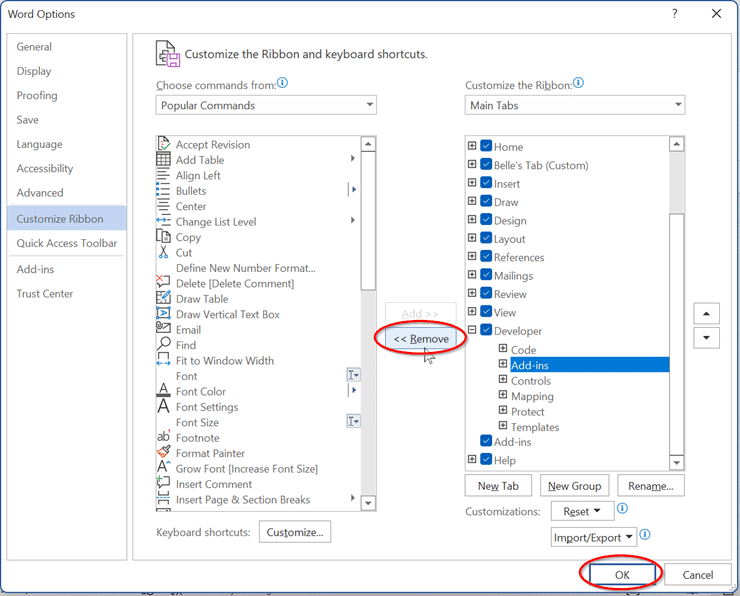Click the Footnote ab icon
This screenshot has height=596, width=740.
tap(163, 437)
